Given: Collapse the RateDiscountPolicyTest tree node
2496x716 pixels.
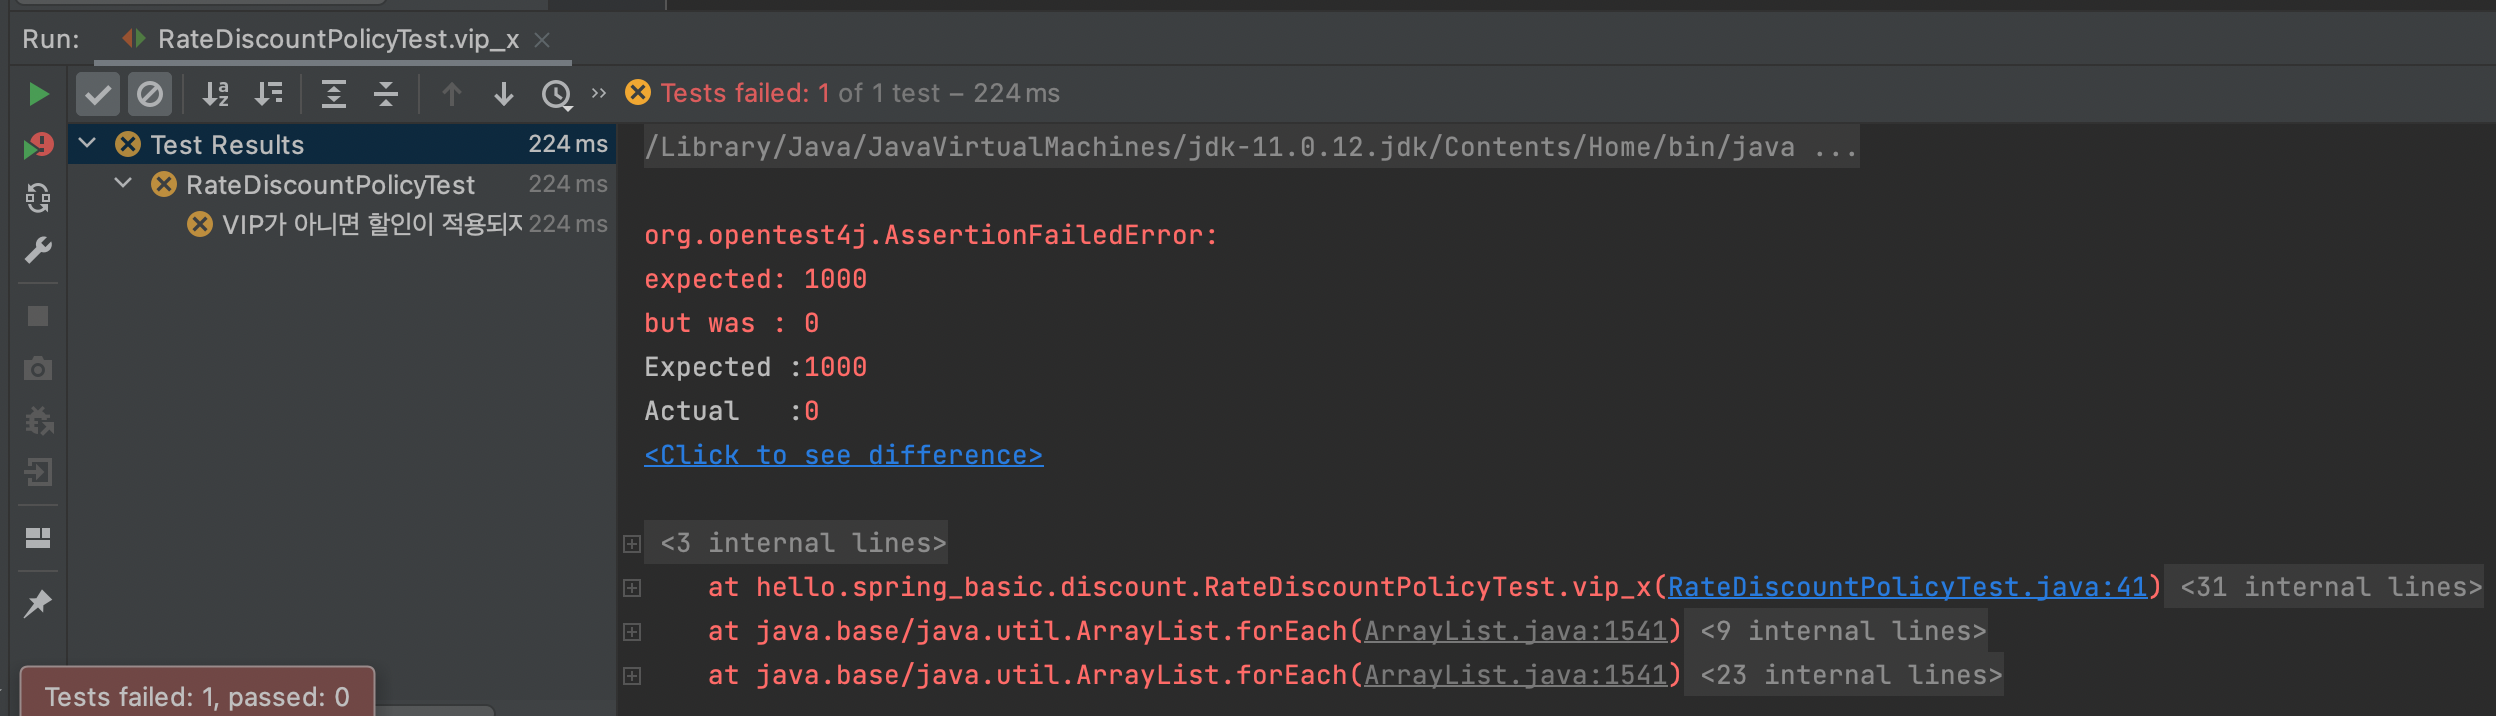Looking at the screenshot, I should (x=123, y=184).
